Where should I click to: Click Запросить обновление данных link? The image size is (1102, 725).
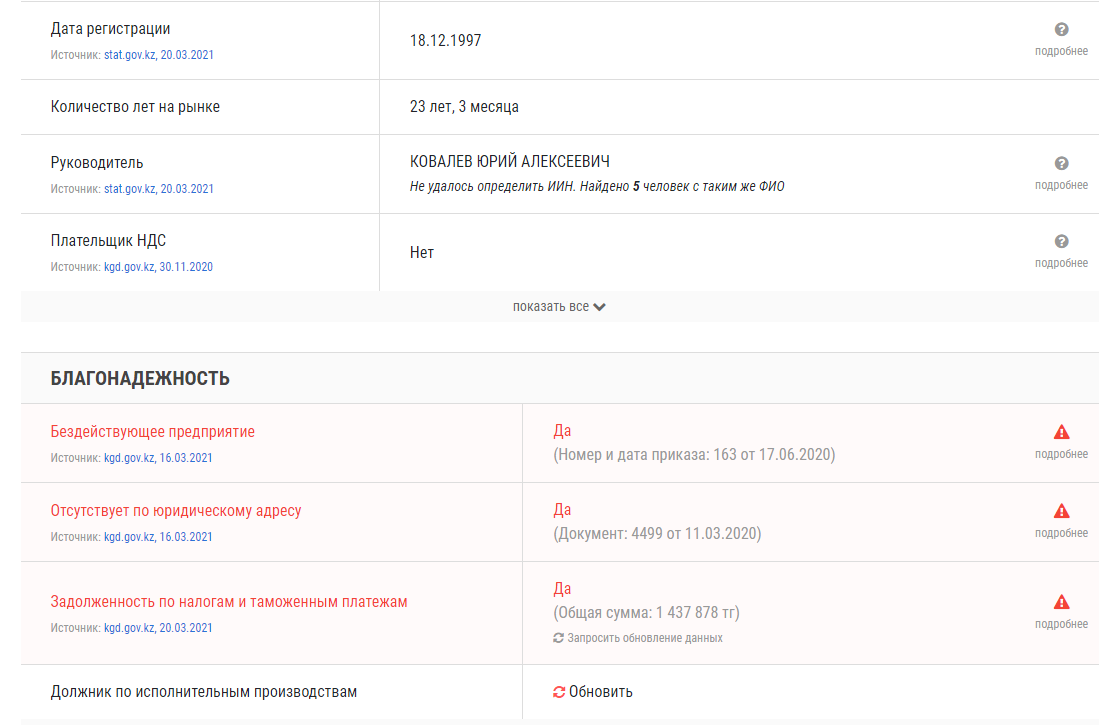[x=644, y=638]
